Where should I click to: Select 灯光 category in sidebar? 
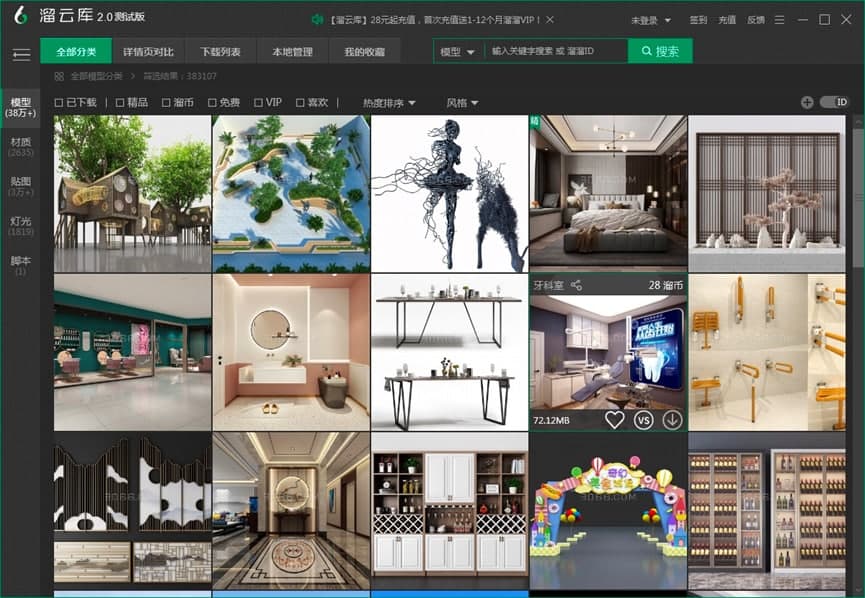pyautogui.click(x=20, y=226)
